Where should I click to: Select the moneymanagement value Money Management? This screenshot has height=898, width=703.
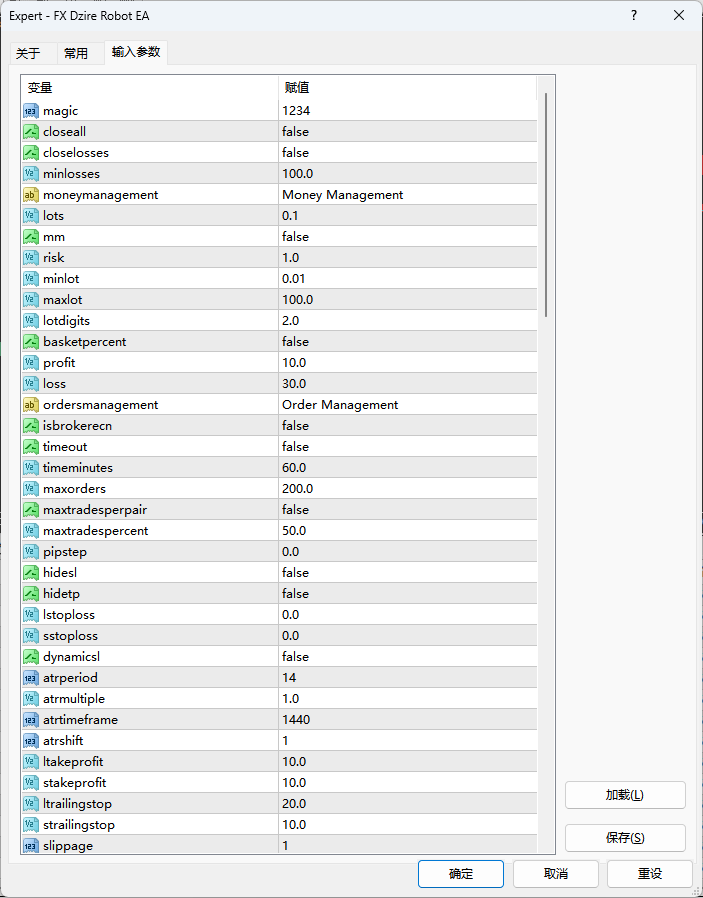342,195
